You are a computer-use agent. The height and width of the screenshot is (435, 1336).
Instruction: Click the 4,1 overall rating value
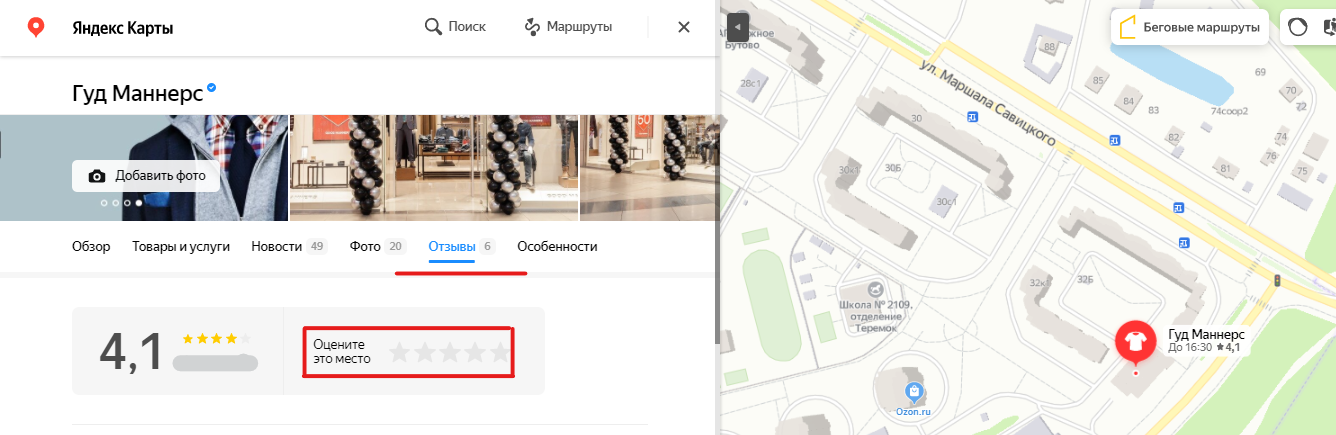tap(131, 352)
